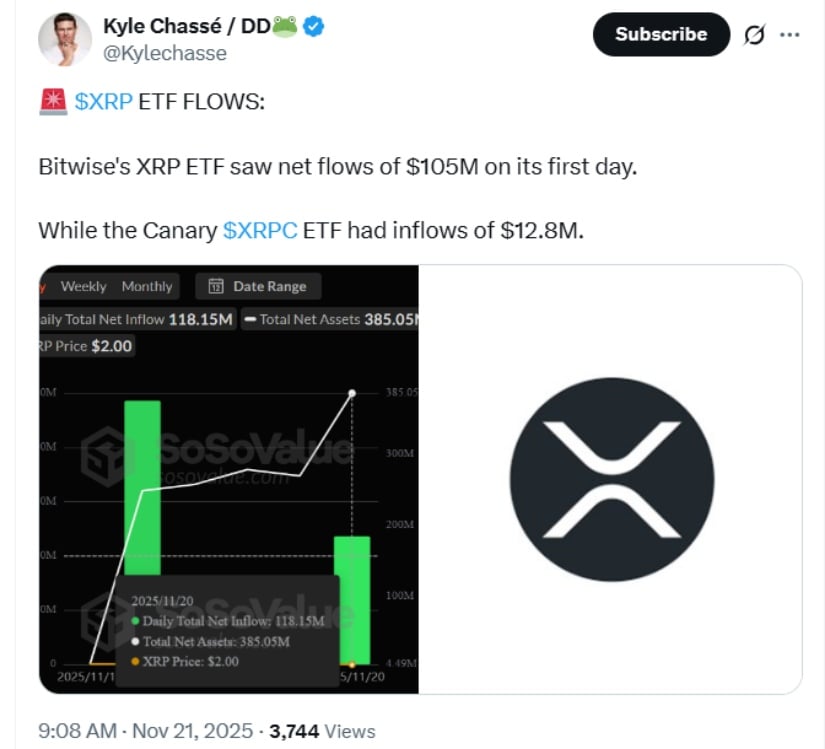
Task: Click the white data point at chart top
Action: click(x=352, y=393)
